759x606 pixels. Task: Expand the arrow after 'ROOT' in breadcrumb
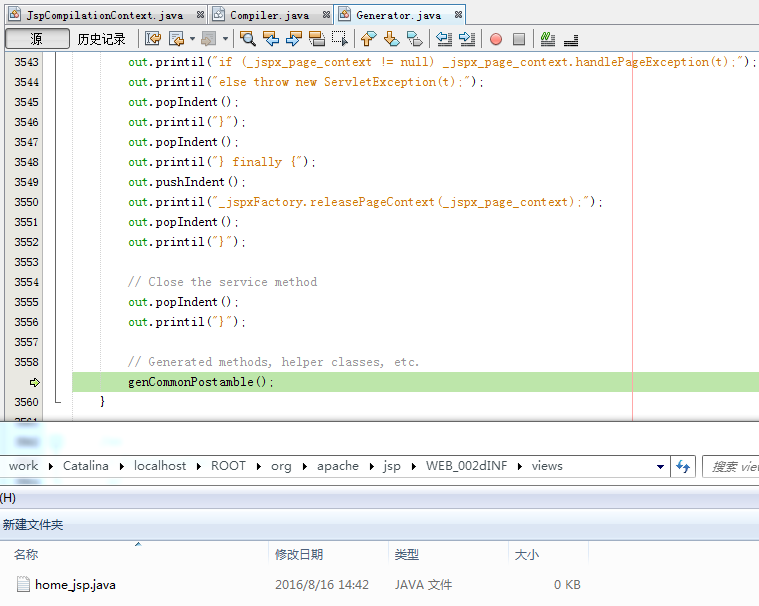(x=258, y=466)
